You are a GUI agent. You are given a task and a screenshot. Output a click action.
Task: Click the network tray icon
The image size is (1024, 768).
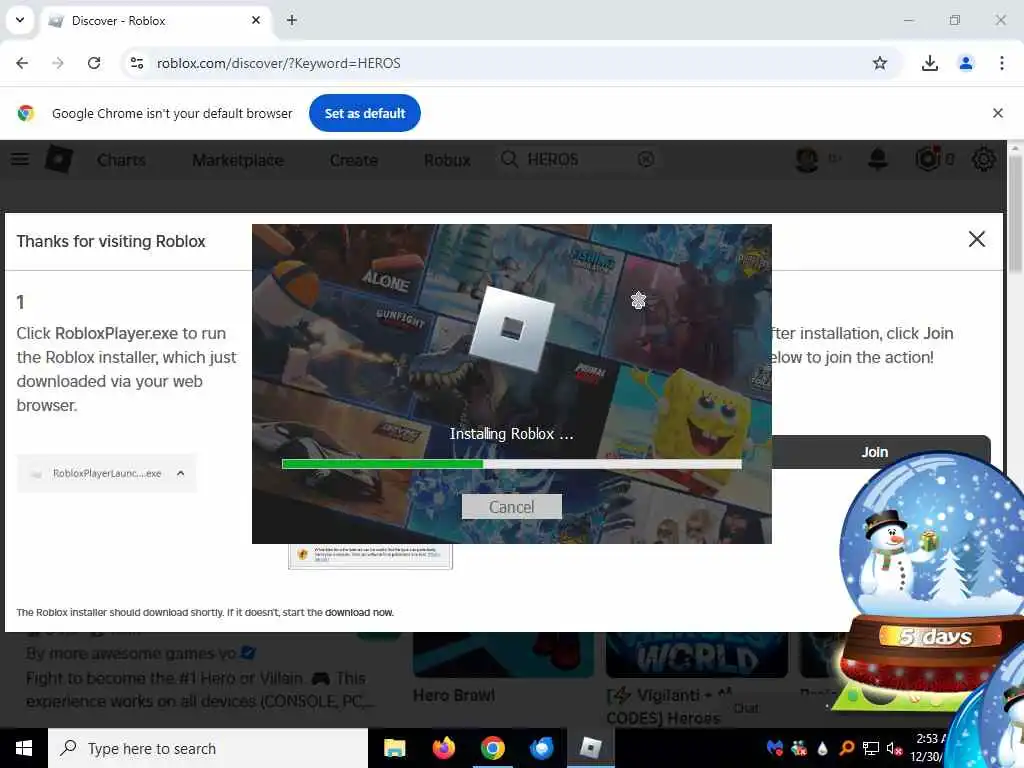871,748
